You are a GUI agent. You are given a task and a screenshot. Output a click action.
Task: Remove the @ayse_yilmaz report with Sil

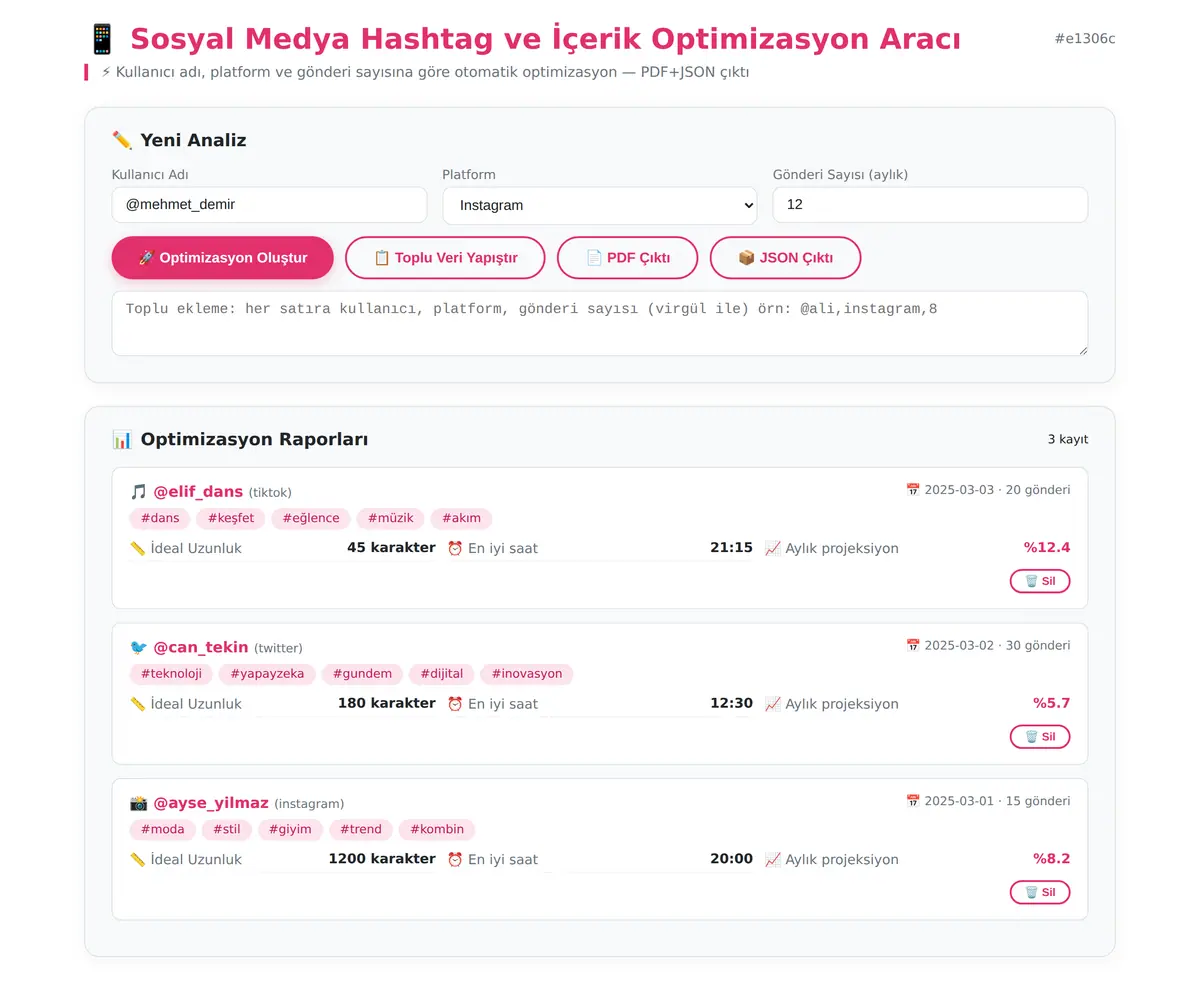[1040, 892]
